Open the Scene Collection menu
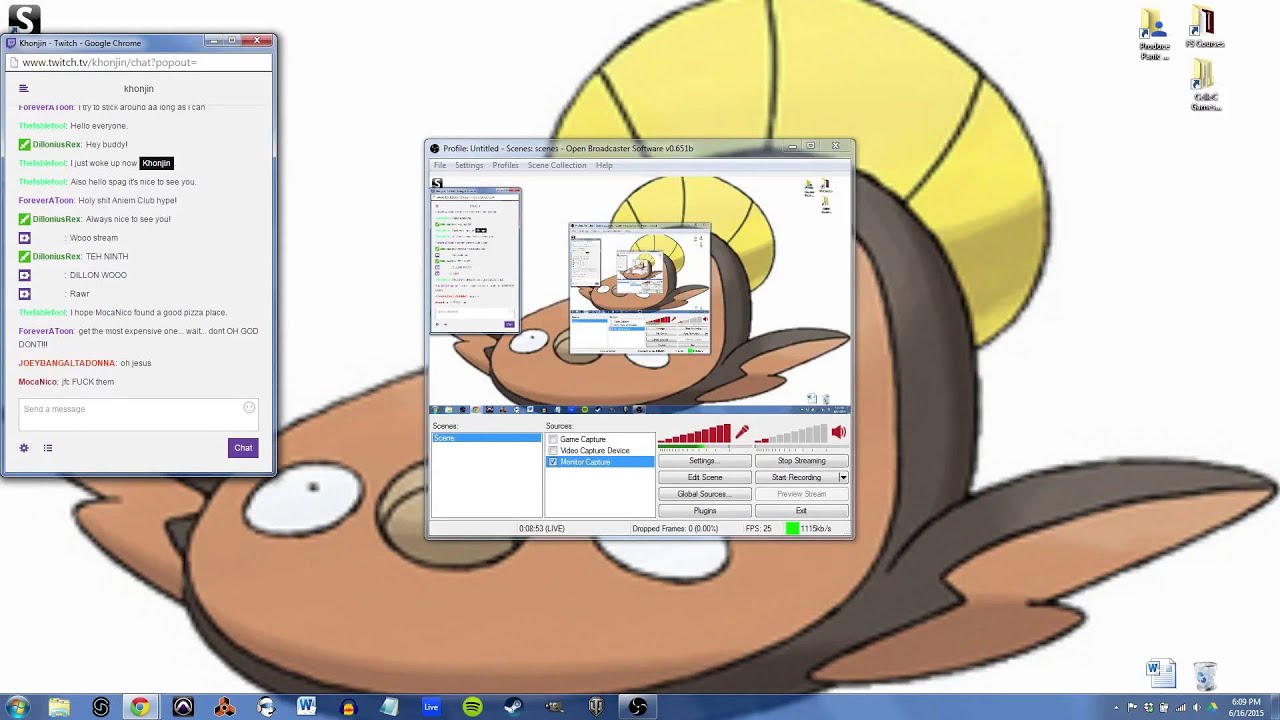This screenshot has width=1280, height=720. click(557, 165)
